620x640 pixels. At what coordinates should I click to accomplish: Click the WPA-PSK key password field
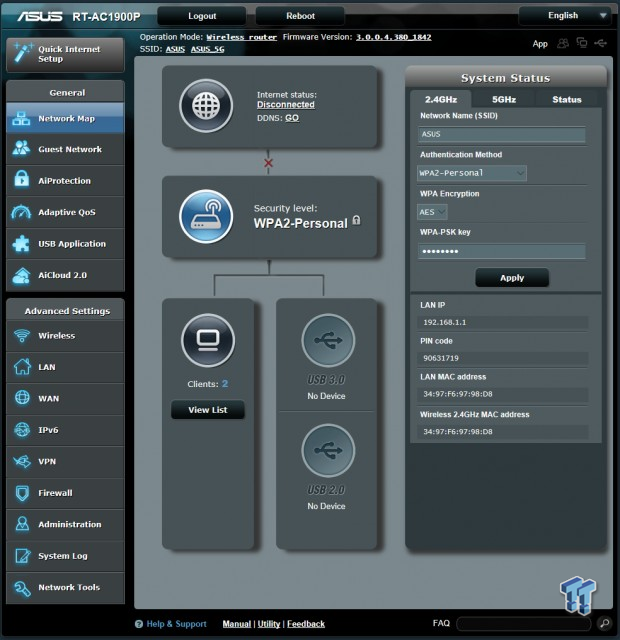pos(502,251)
